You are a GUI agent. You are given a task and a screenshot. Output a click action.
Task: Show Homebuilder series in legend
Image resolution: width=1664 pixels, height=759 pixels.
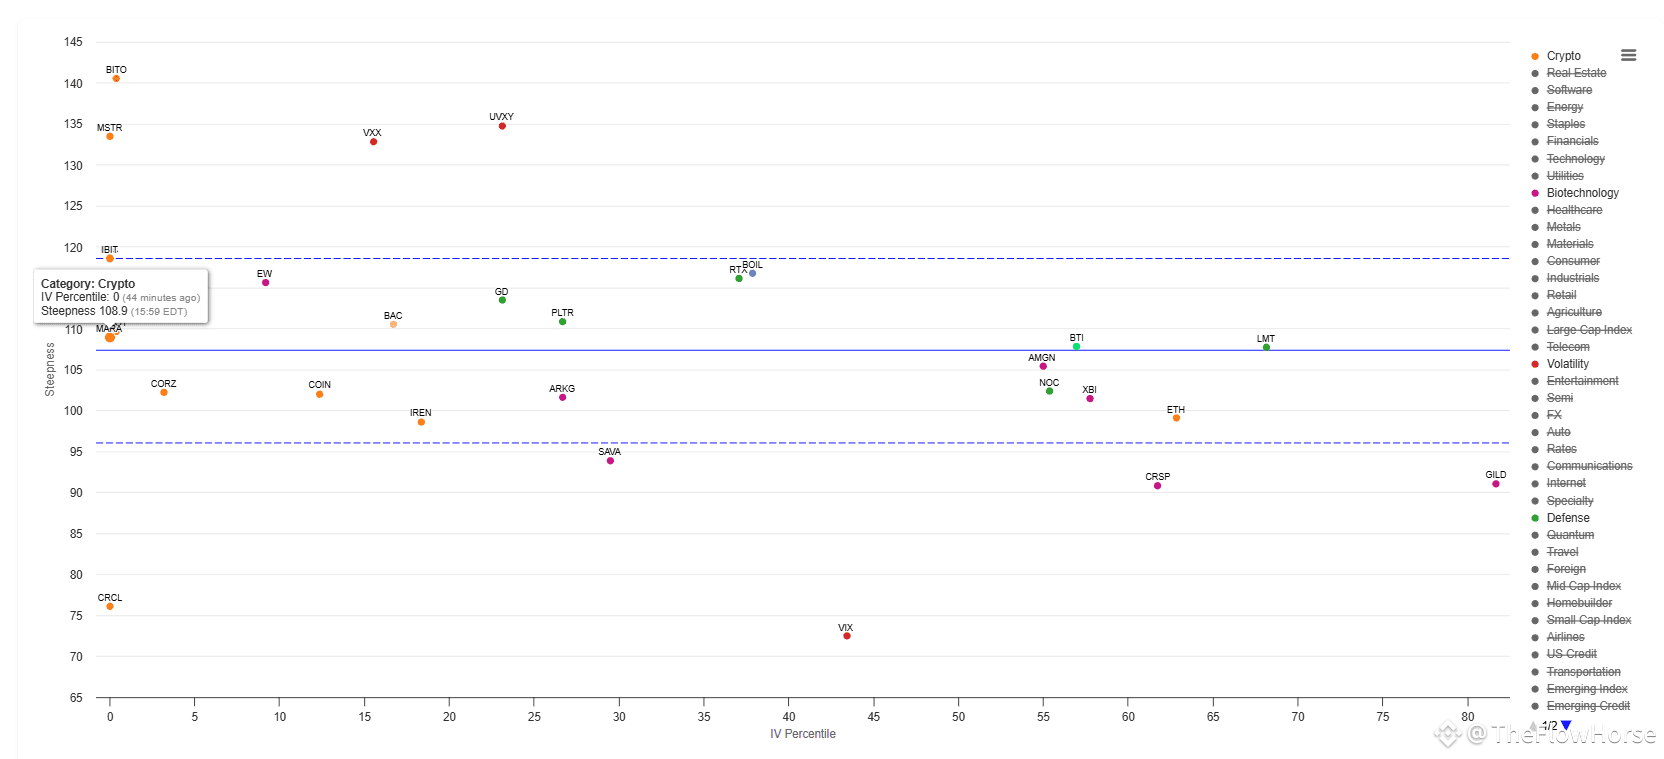point(1579,603)
